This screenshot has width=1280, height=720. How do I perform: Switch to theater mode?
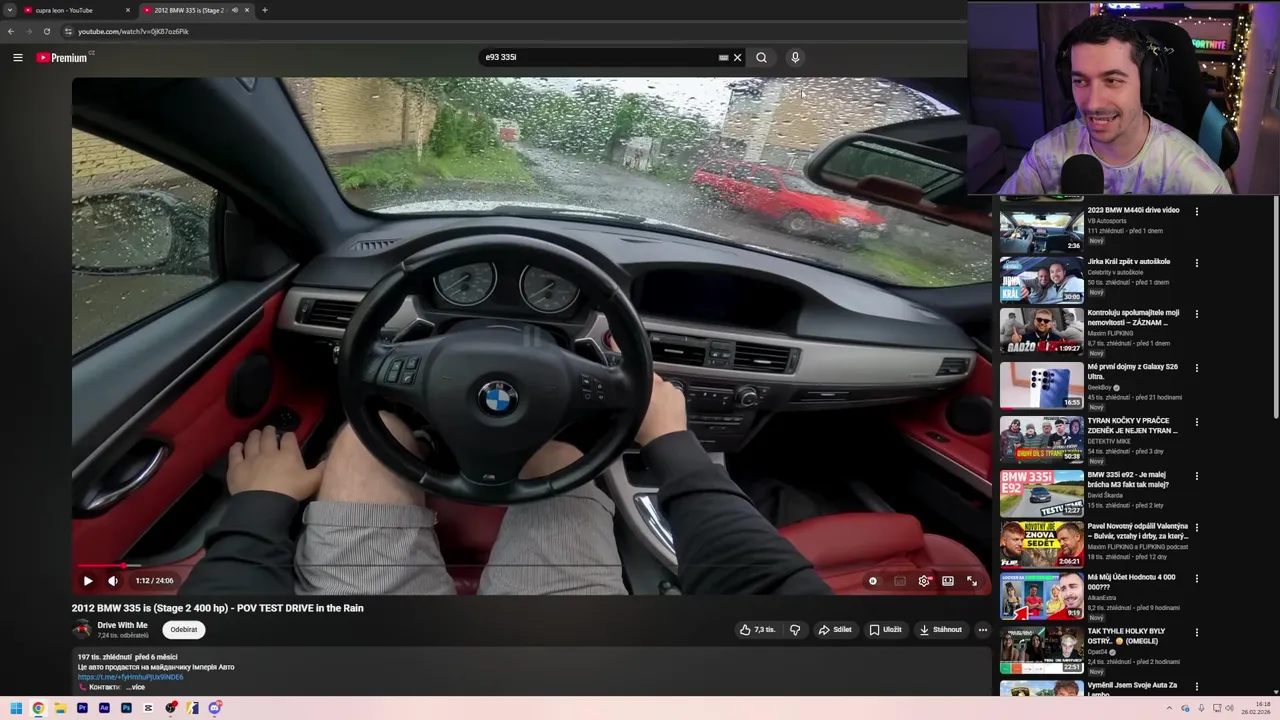(948, 581)
